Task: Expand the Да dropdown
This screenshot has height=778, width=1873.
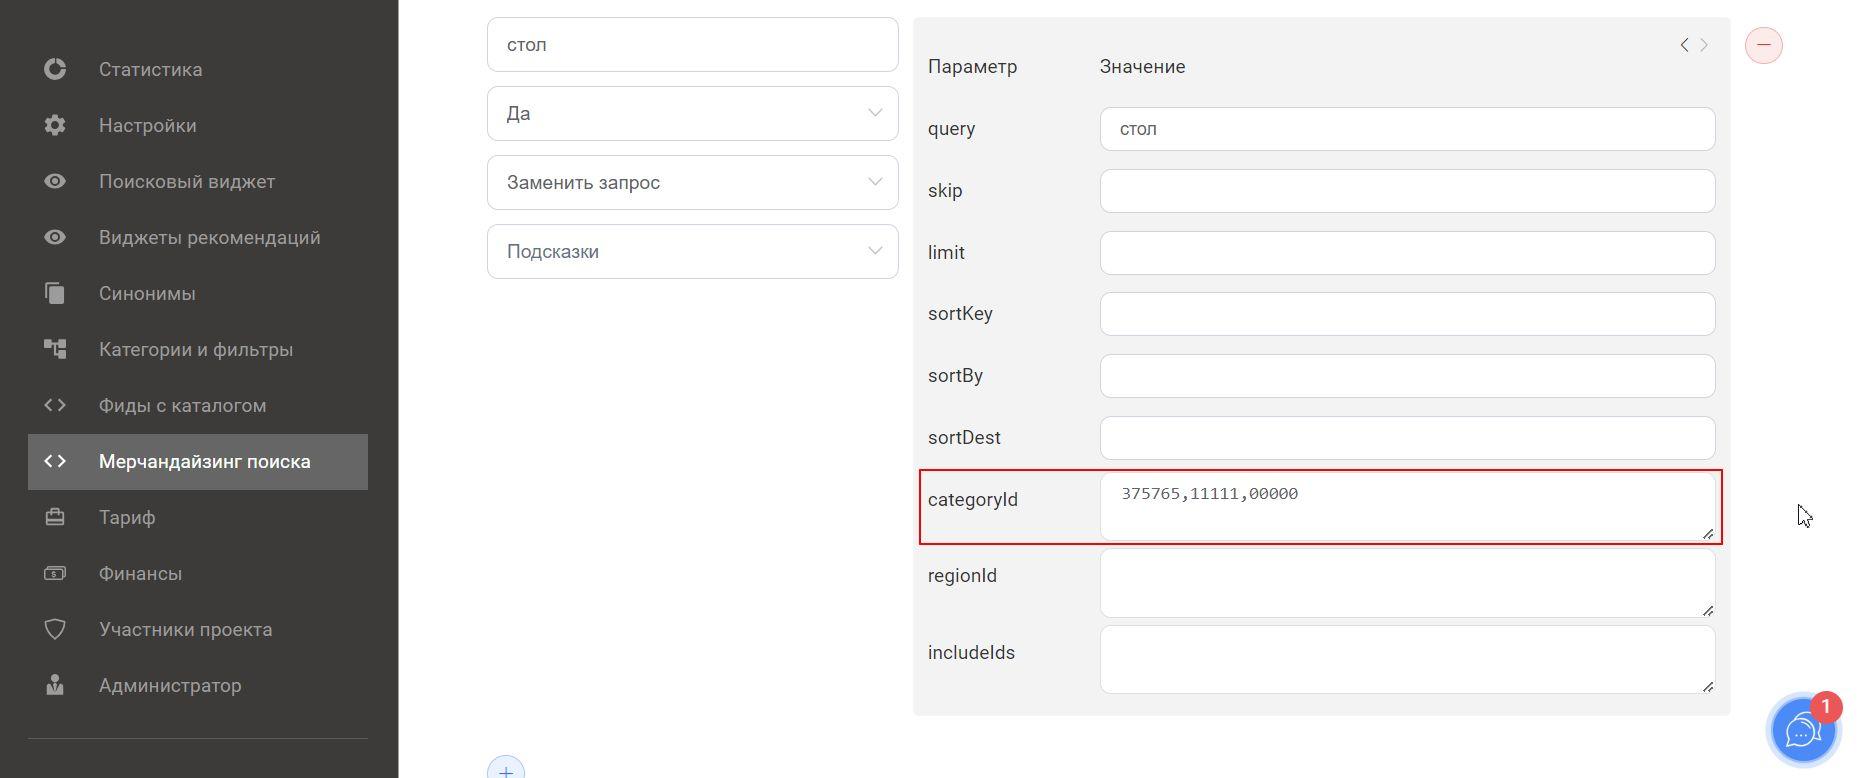Action: click(692, 113)
